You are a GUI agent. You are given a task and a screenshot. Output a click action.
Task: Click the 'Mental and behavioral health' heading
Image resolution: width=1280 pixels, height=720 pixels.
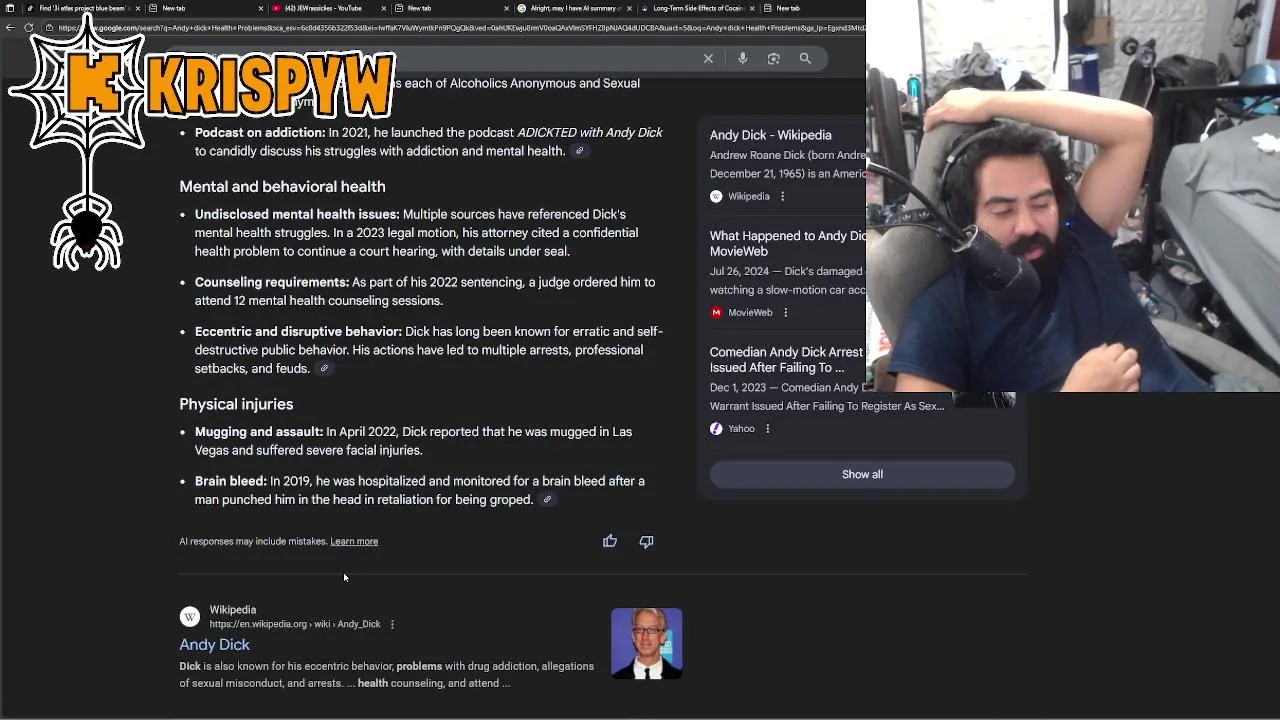point(282,187)
